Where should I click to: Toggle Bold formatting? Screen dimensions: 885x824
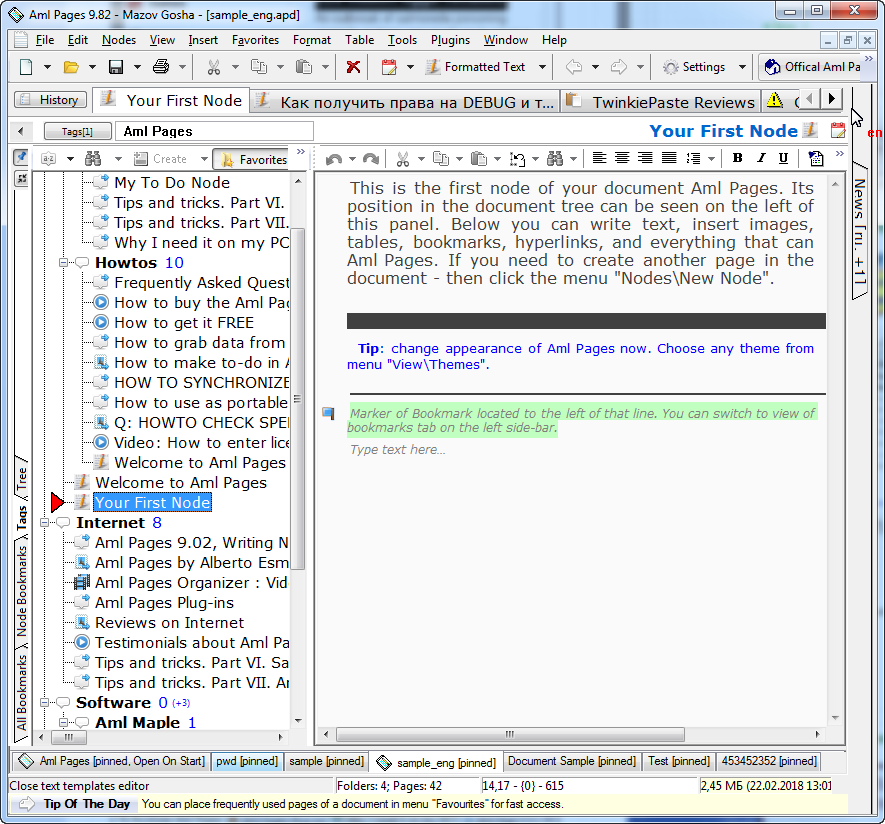[x=737, y=158]
